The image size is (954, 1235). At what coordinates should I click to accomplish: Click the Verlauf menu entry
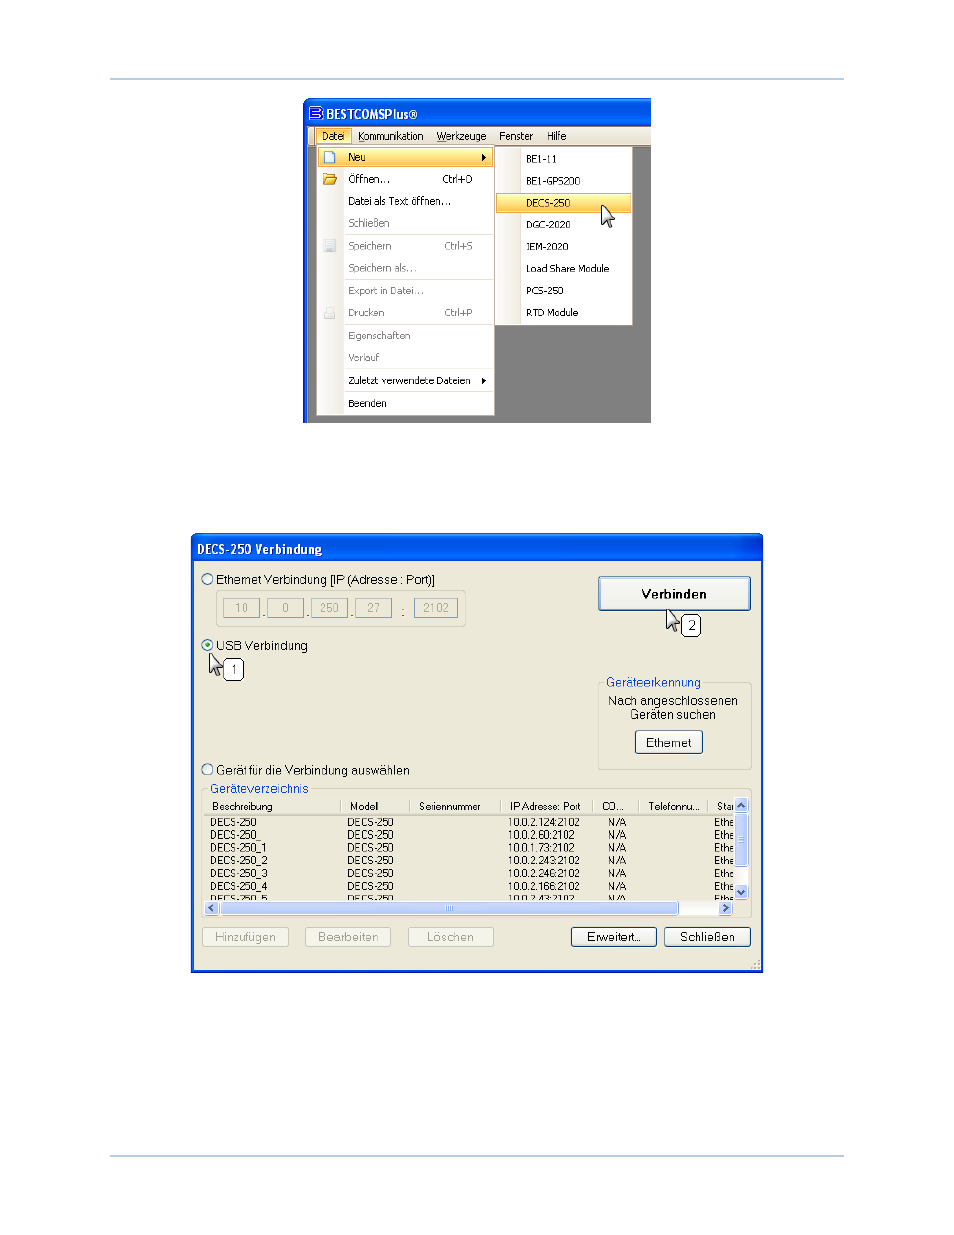pos(405,358)
